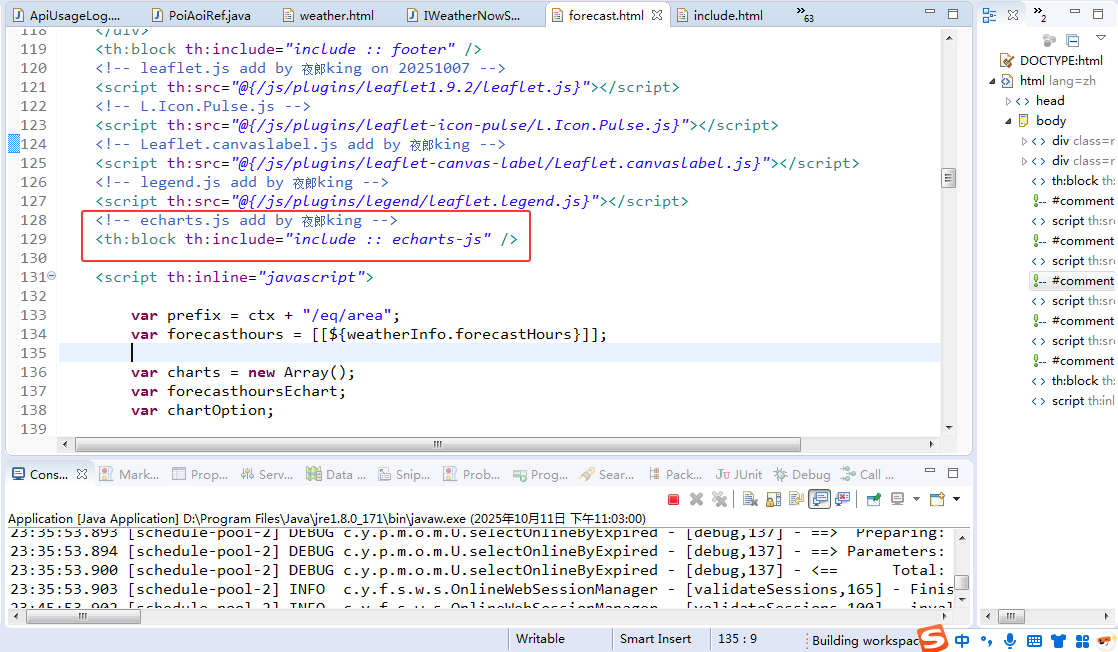Toggle show console when standard out changes
Screen dimensions: 1118x652
tap(820, 499)
